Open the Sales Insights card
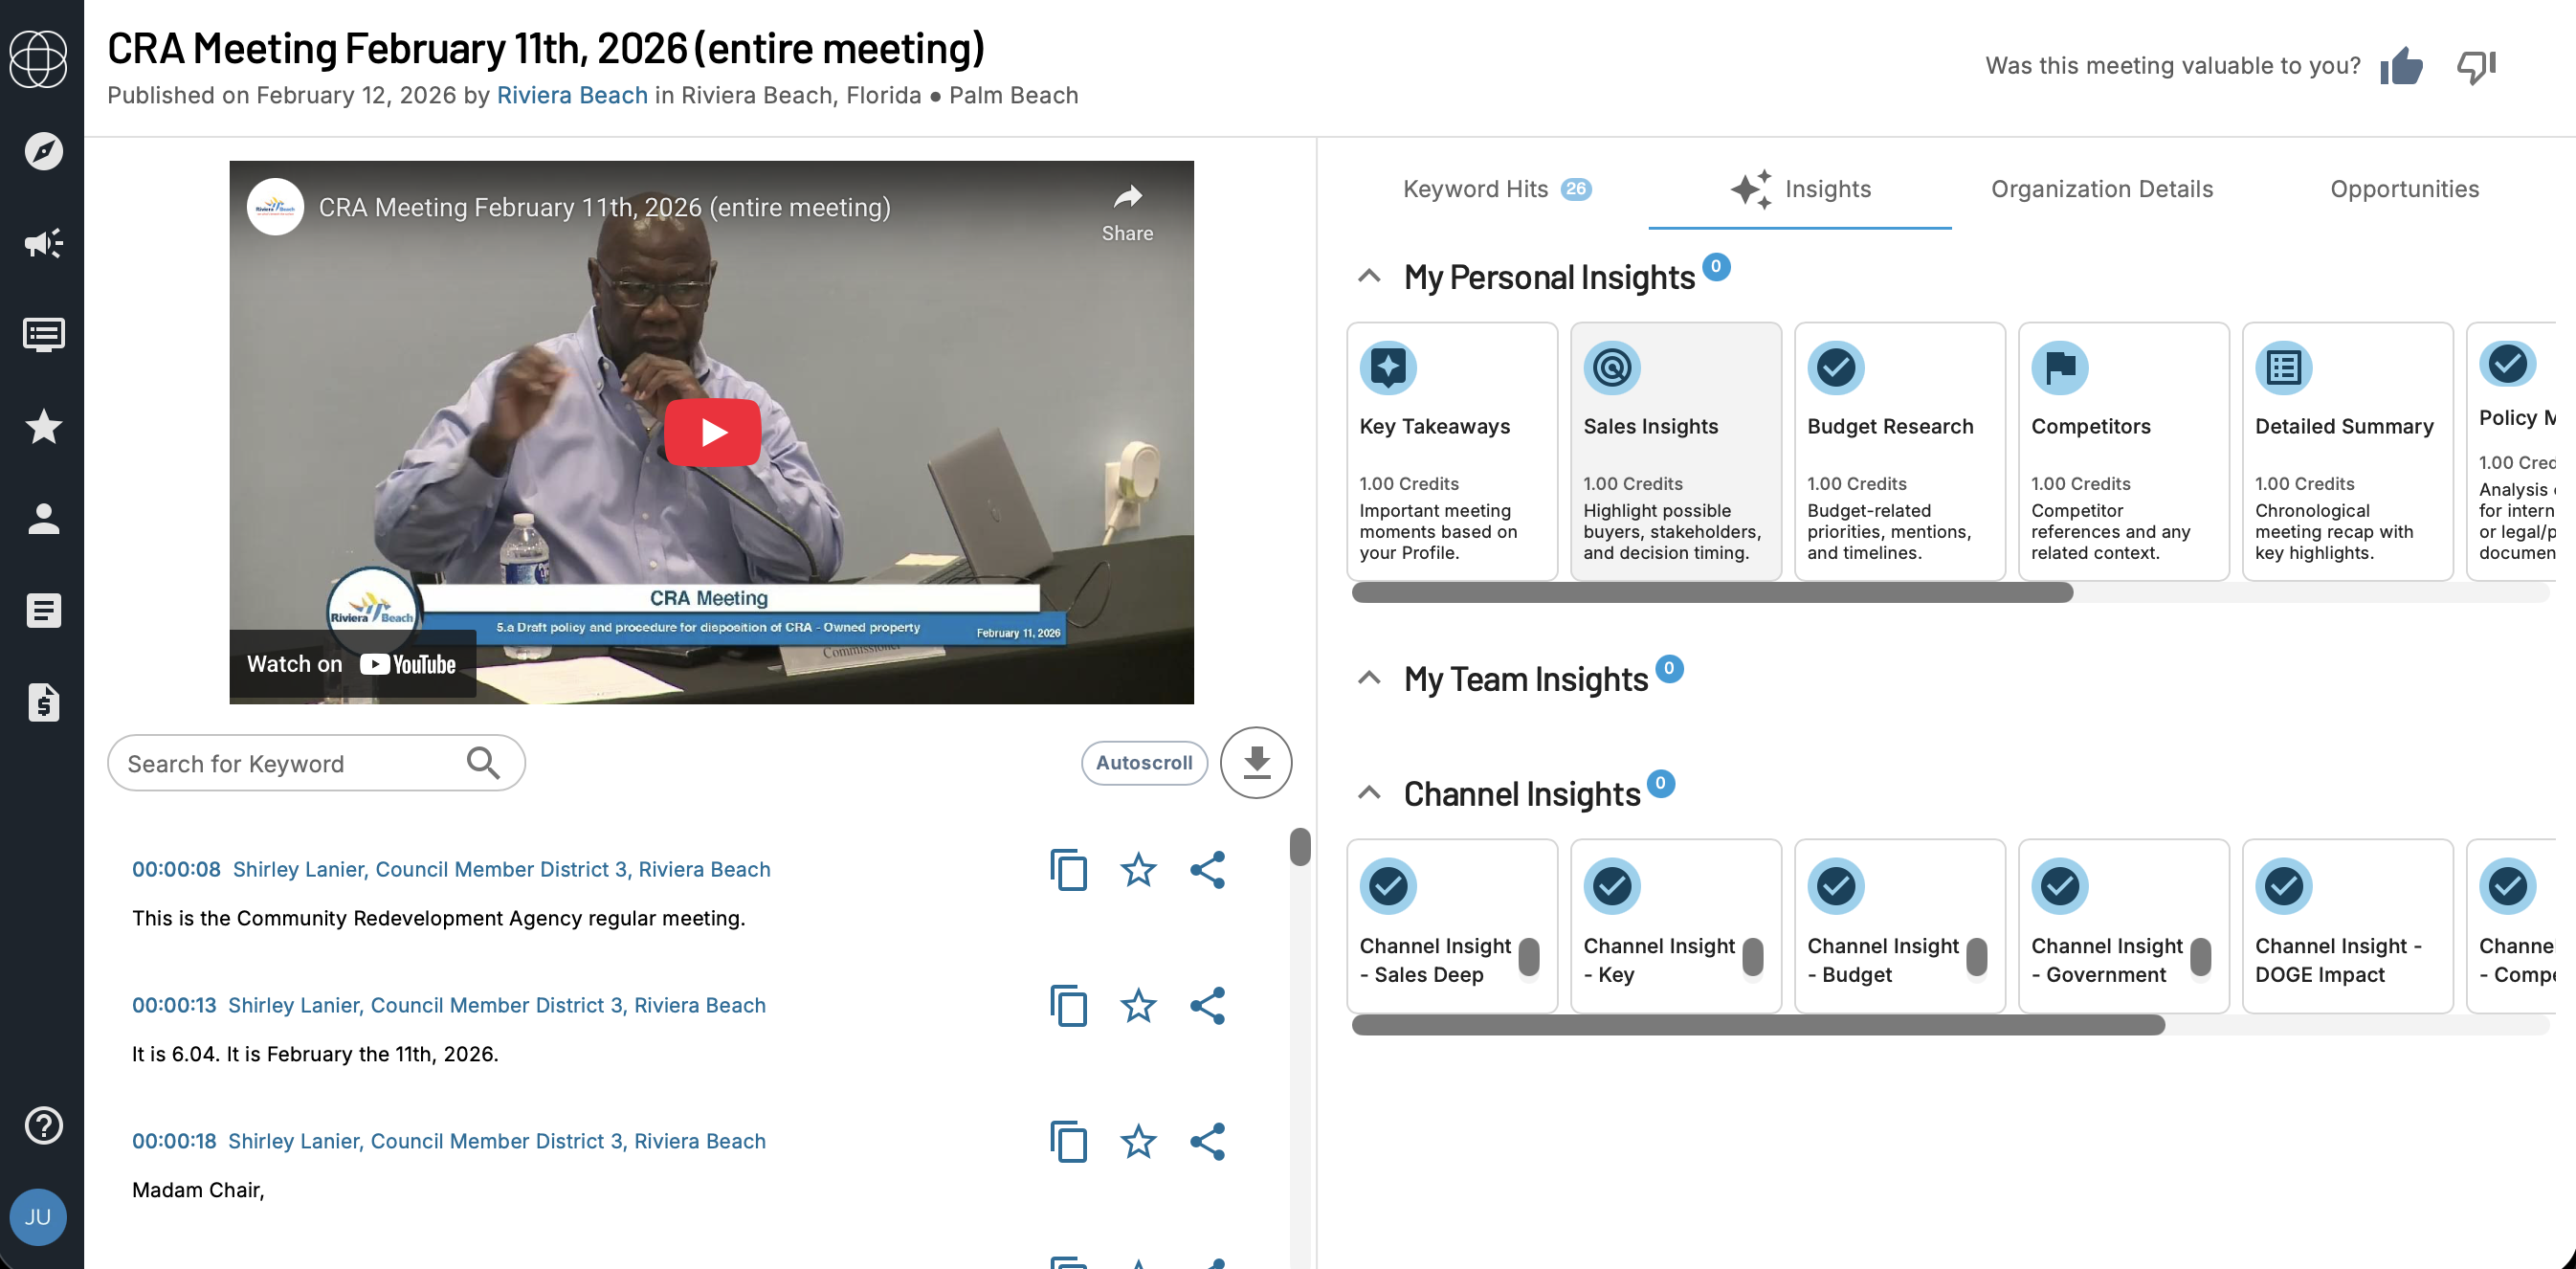Screen dimensions: 2576x1269 coord(1675,451)
